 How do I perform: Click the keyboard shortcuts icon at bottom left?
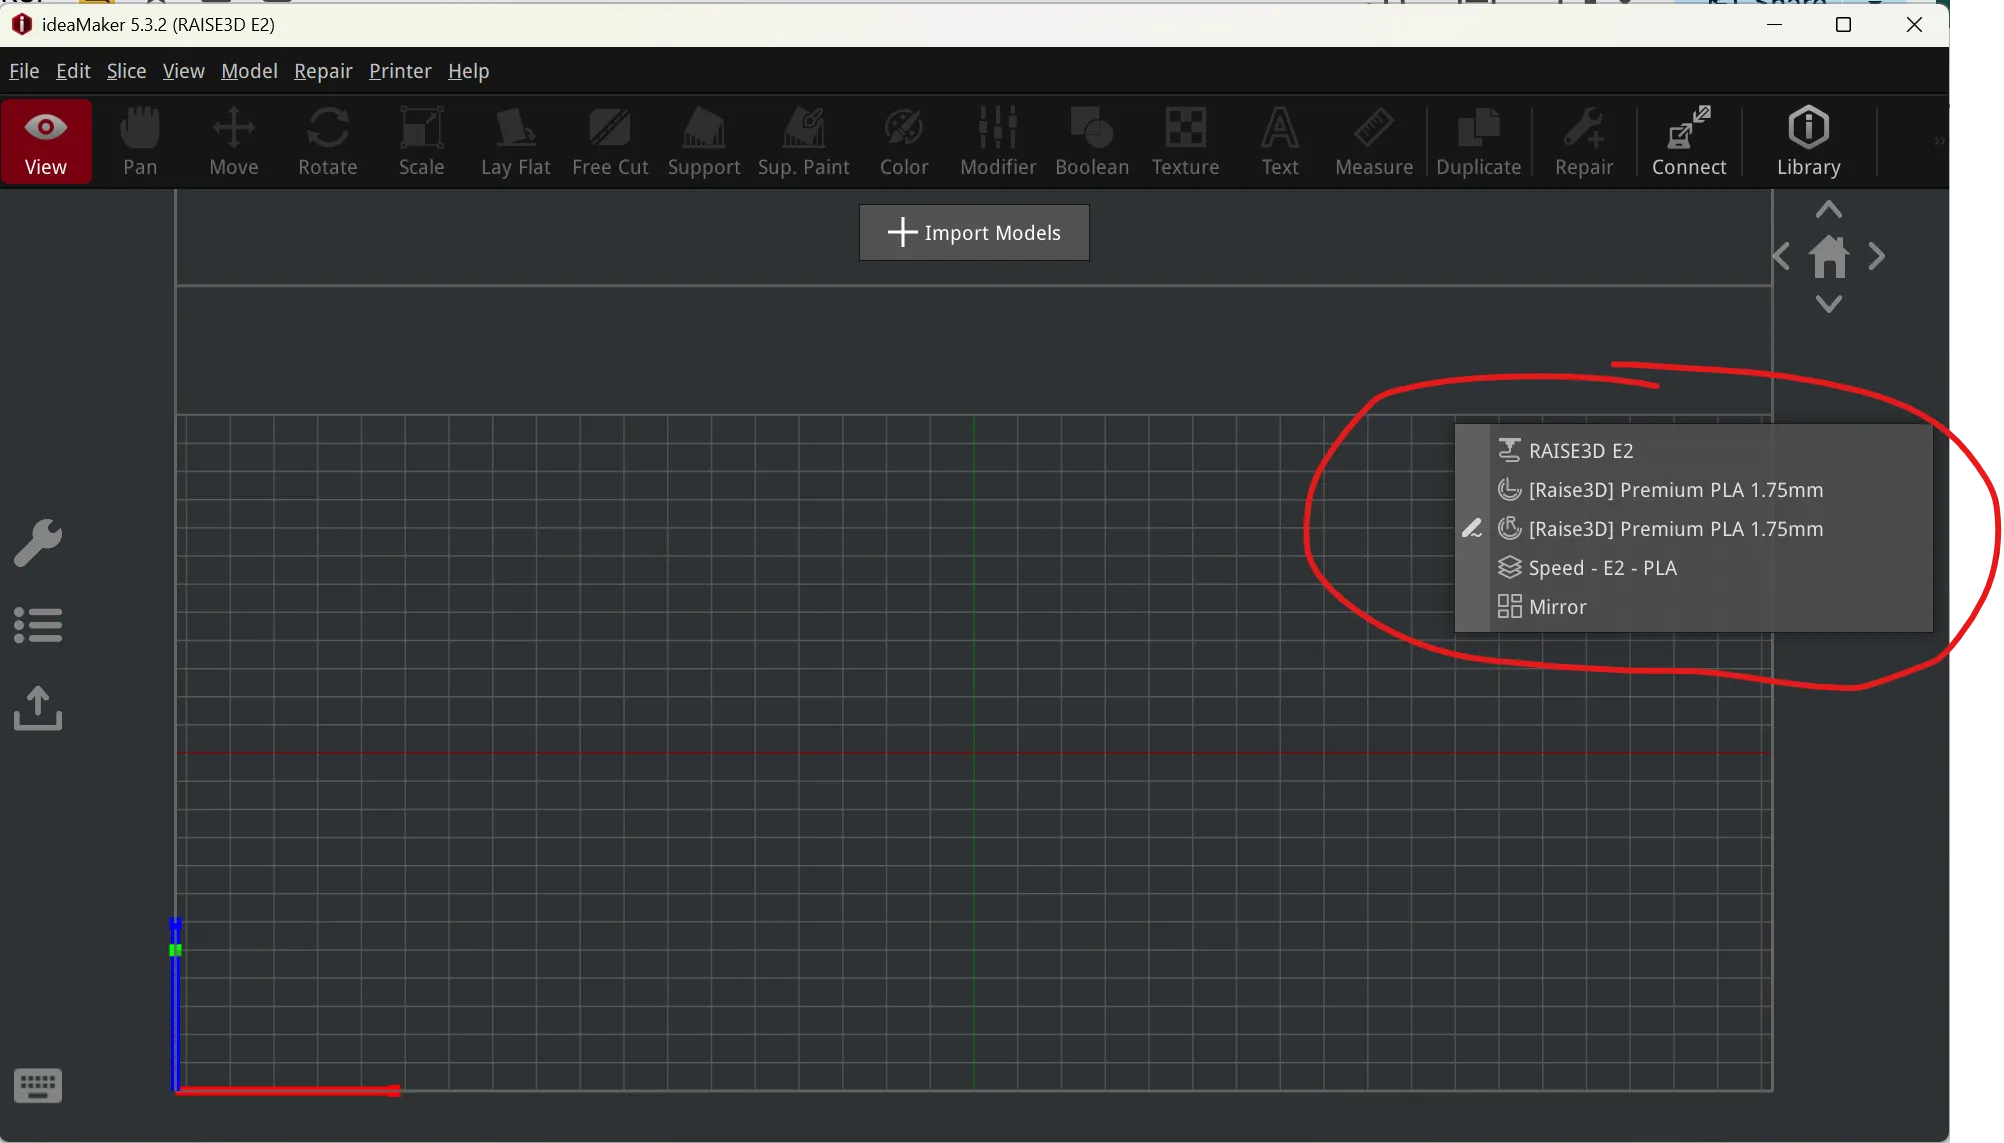[38, 1086]
